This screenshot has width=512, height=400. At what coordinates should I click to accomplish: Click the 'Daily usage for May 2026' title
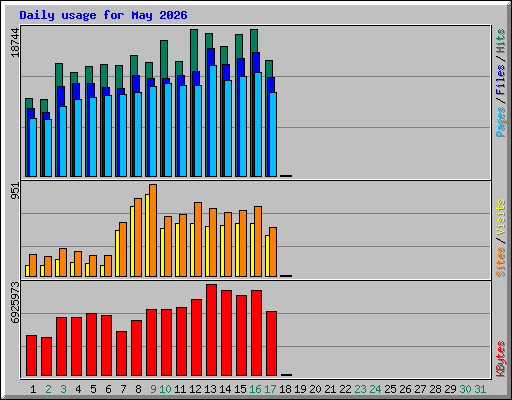point(103,15)
